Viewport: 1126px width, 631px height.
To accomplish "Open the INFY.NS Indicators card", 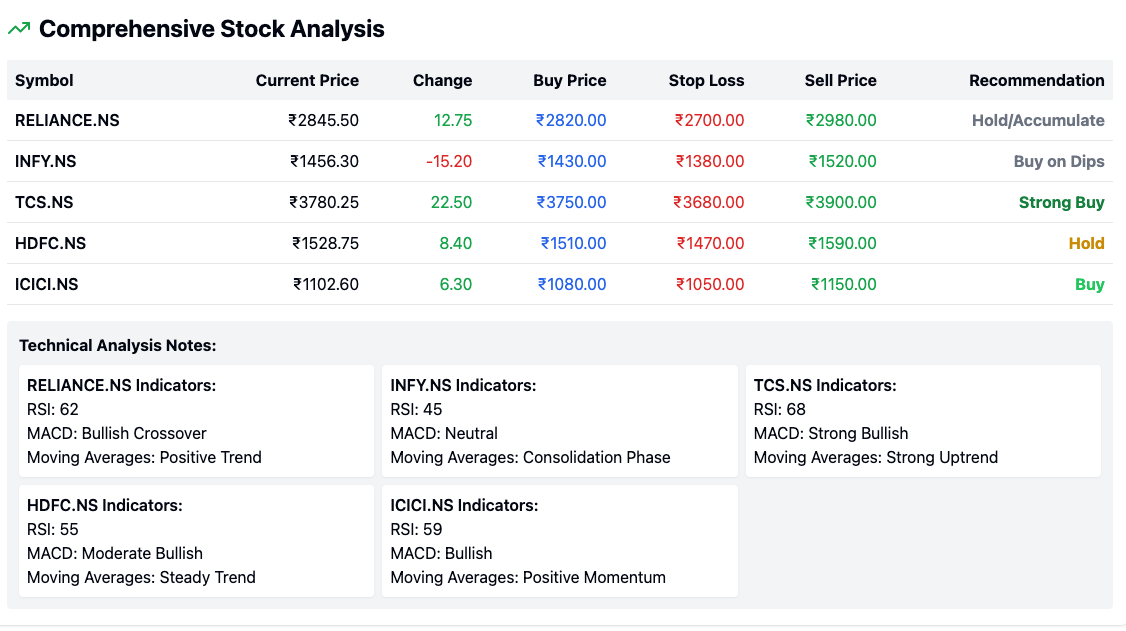I will coord(559,421).
